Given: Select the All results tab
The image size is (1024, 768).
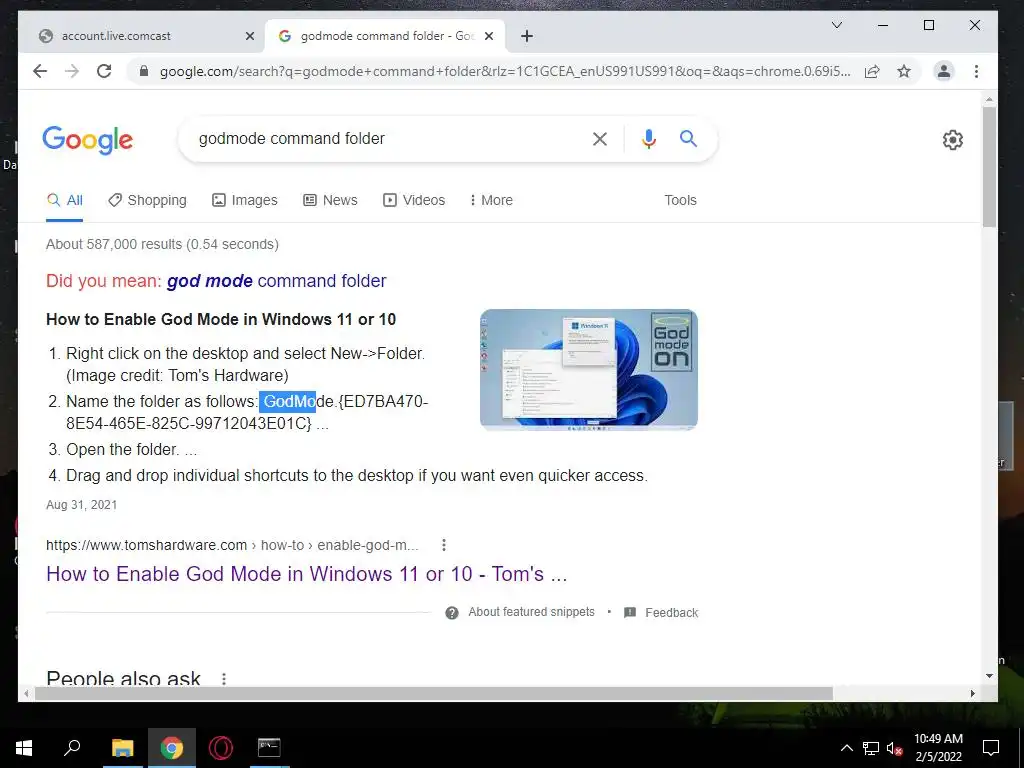Looking at the screenshot, I should pyautogui.click(x=65, y=200).
